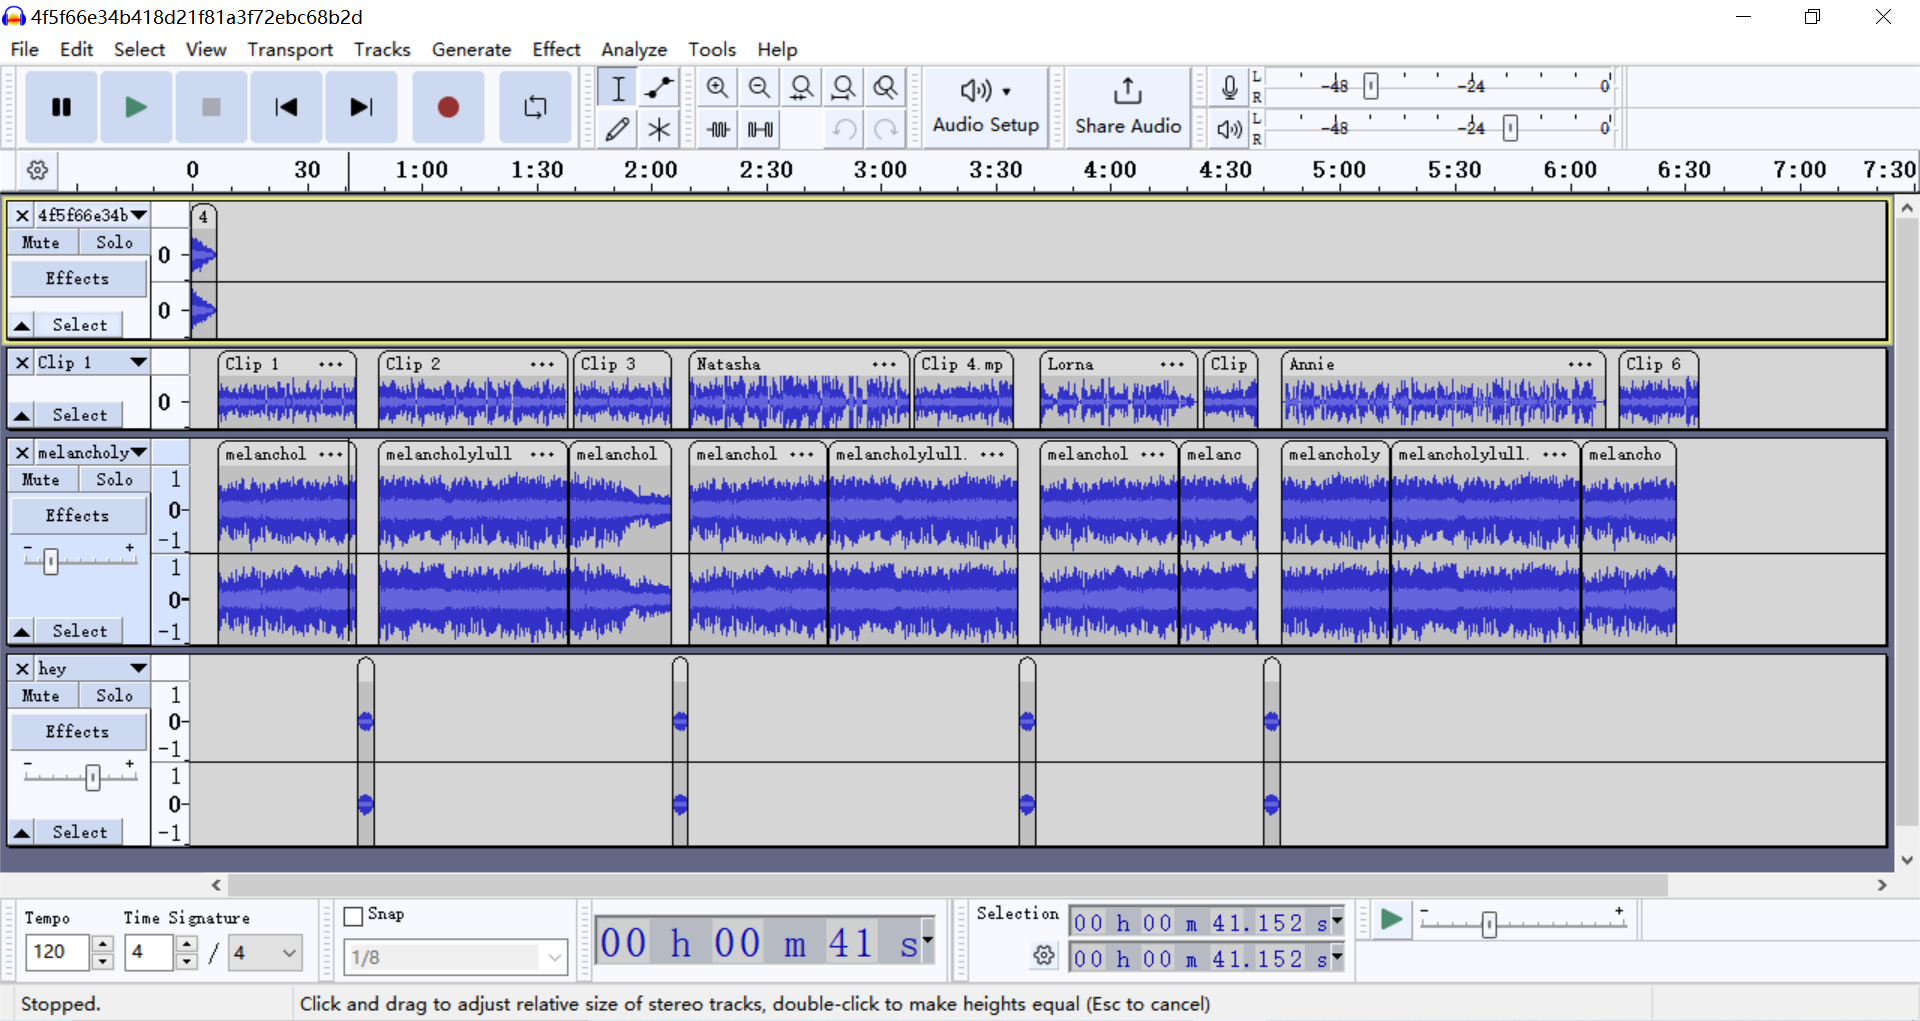Open the Effect menu

pyautogui.click(x=556, y=49)
